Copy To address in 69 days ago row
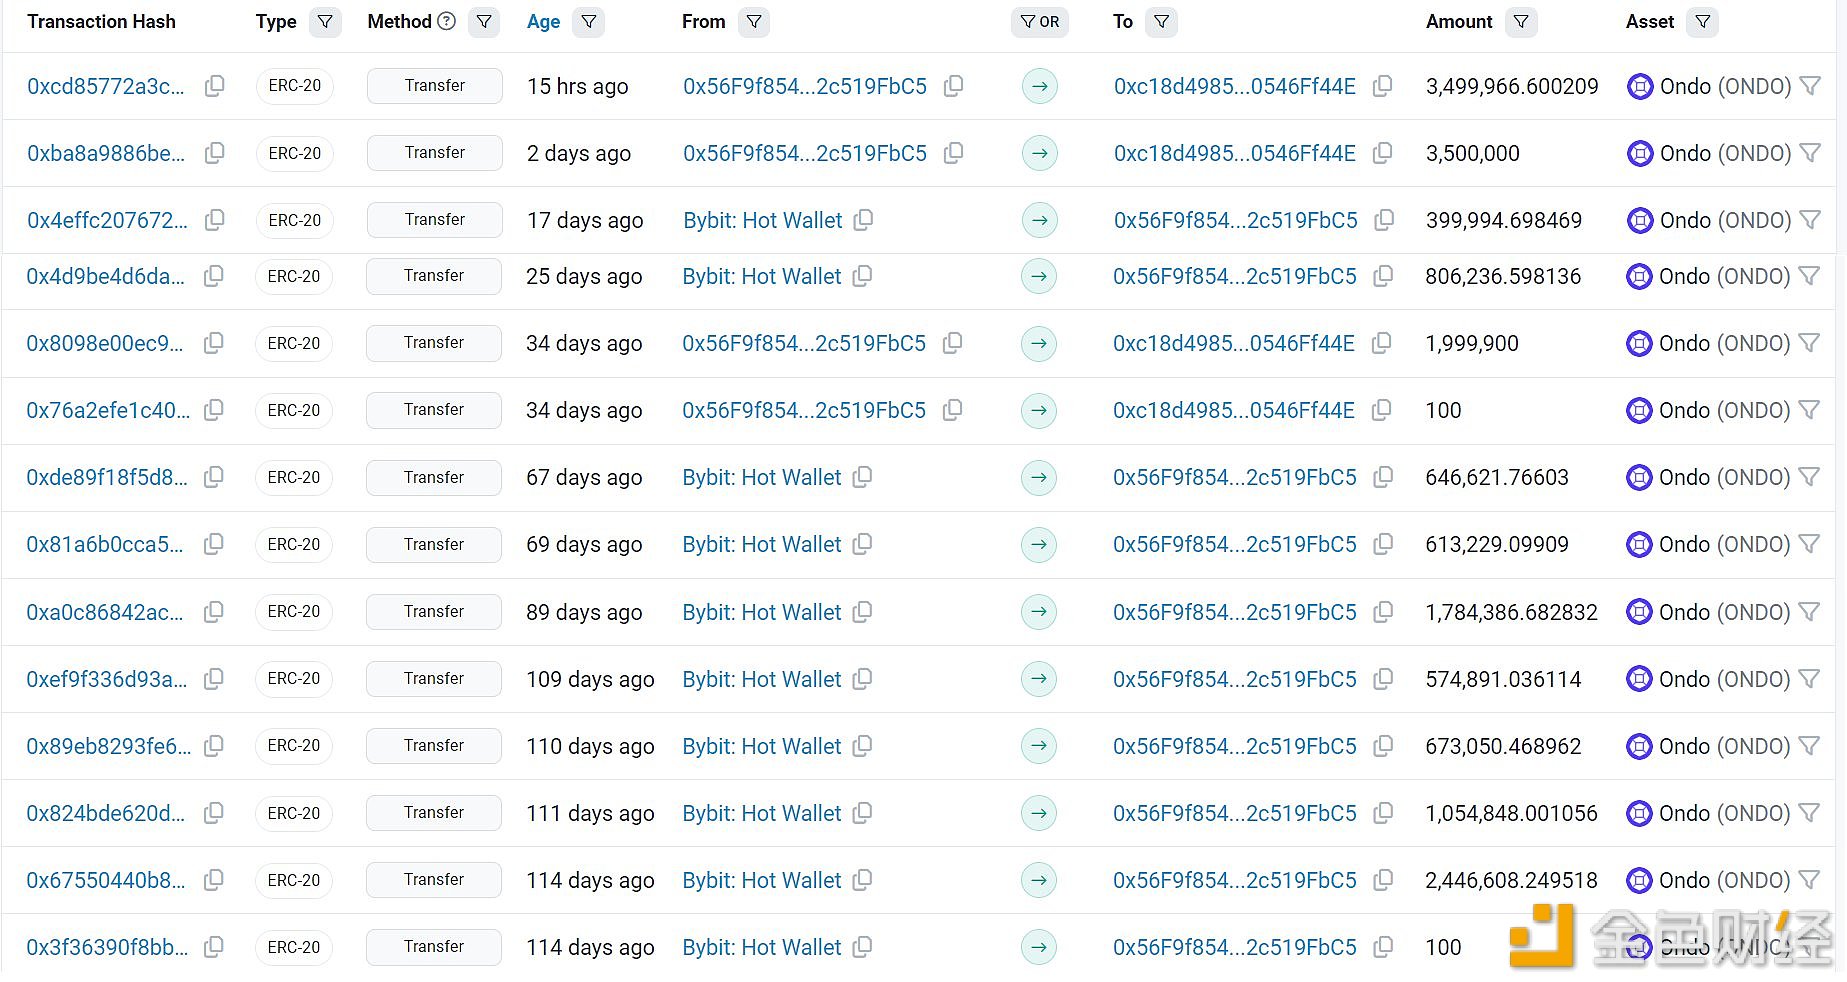The width and height of the screenshot is (1847, 982). click(x=1383, y=544)
